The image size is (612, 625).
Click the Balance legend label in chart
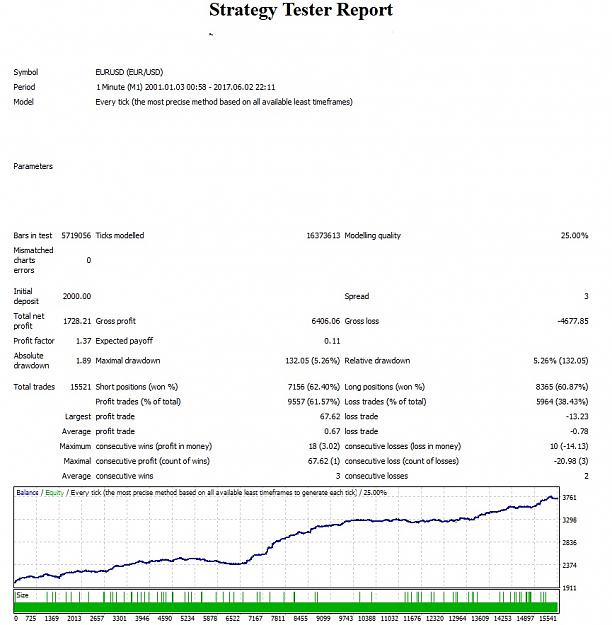click(27, 493)
